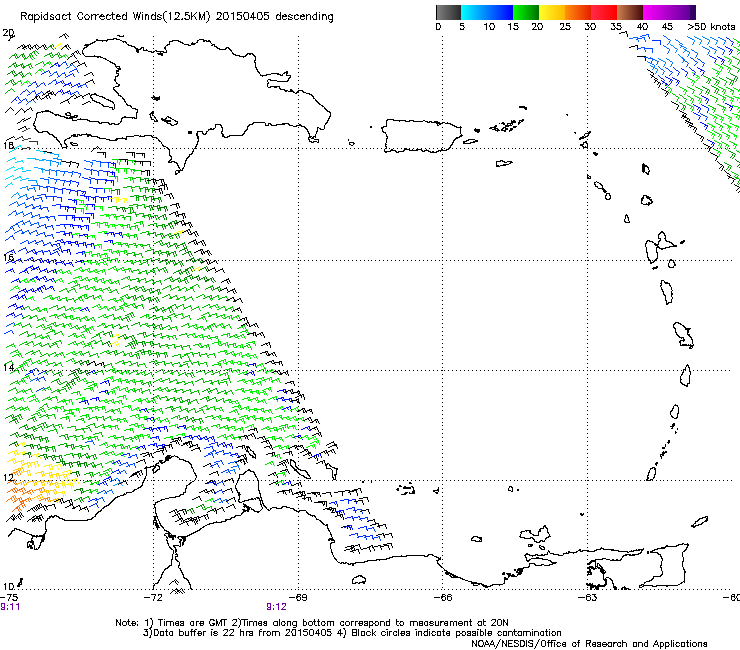Click the '>50 knots' legend label
The width and height of the screenshot is (740, 650).
coord(711,27)
